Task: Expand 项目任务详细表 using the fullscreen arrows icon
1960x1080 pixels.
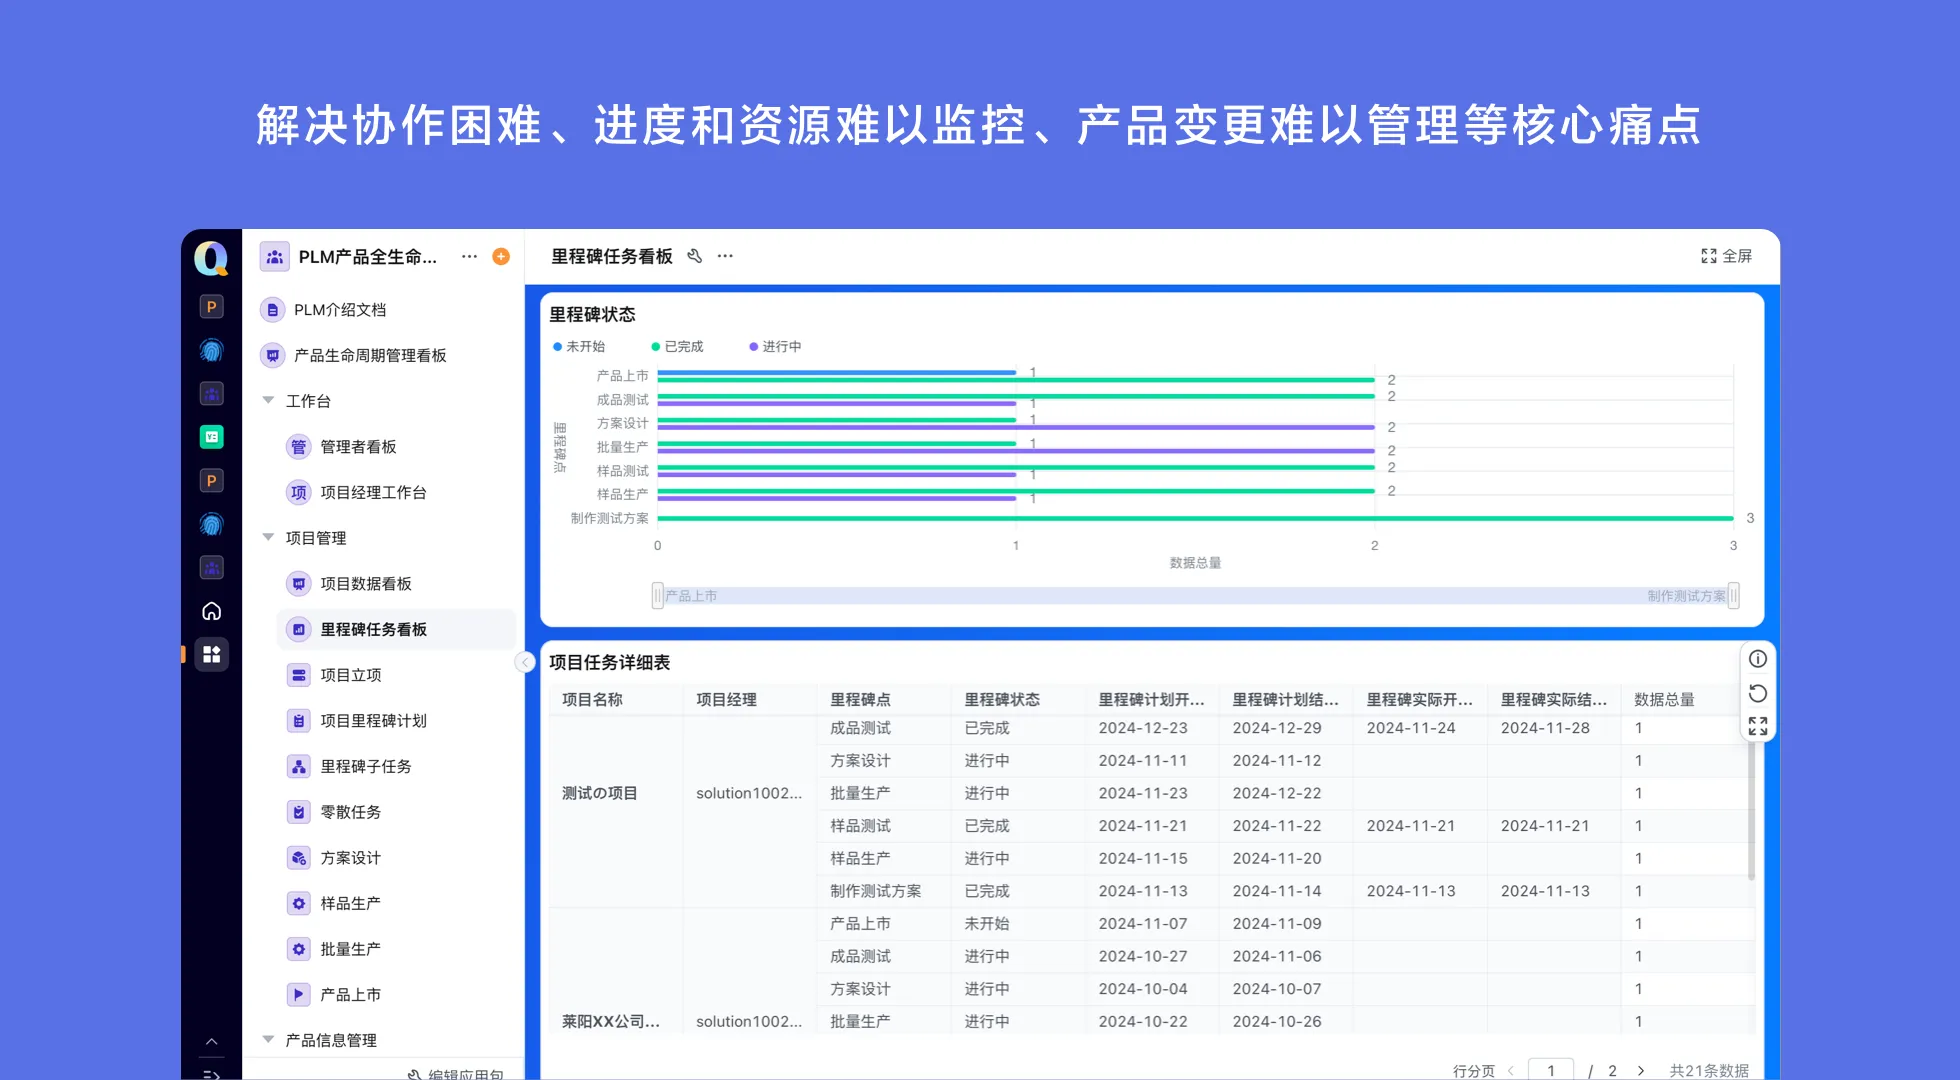Action: click(x=1757, y=726)
